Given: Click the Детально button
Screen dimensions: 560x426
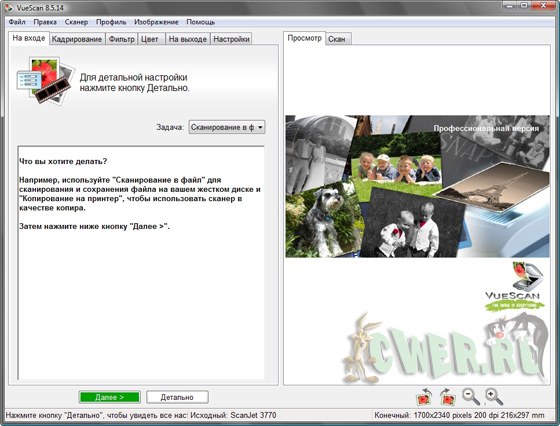Looking at the screenshot, I should coord(177,397).
